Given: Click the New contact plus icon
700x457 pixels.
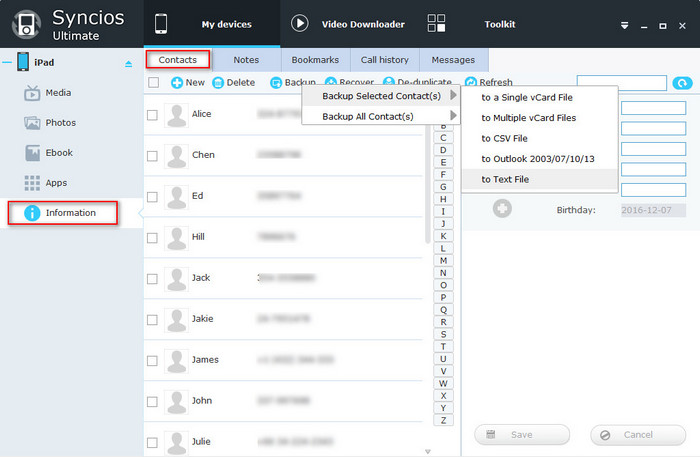Looking at the screenshot, I should 177,83.
